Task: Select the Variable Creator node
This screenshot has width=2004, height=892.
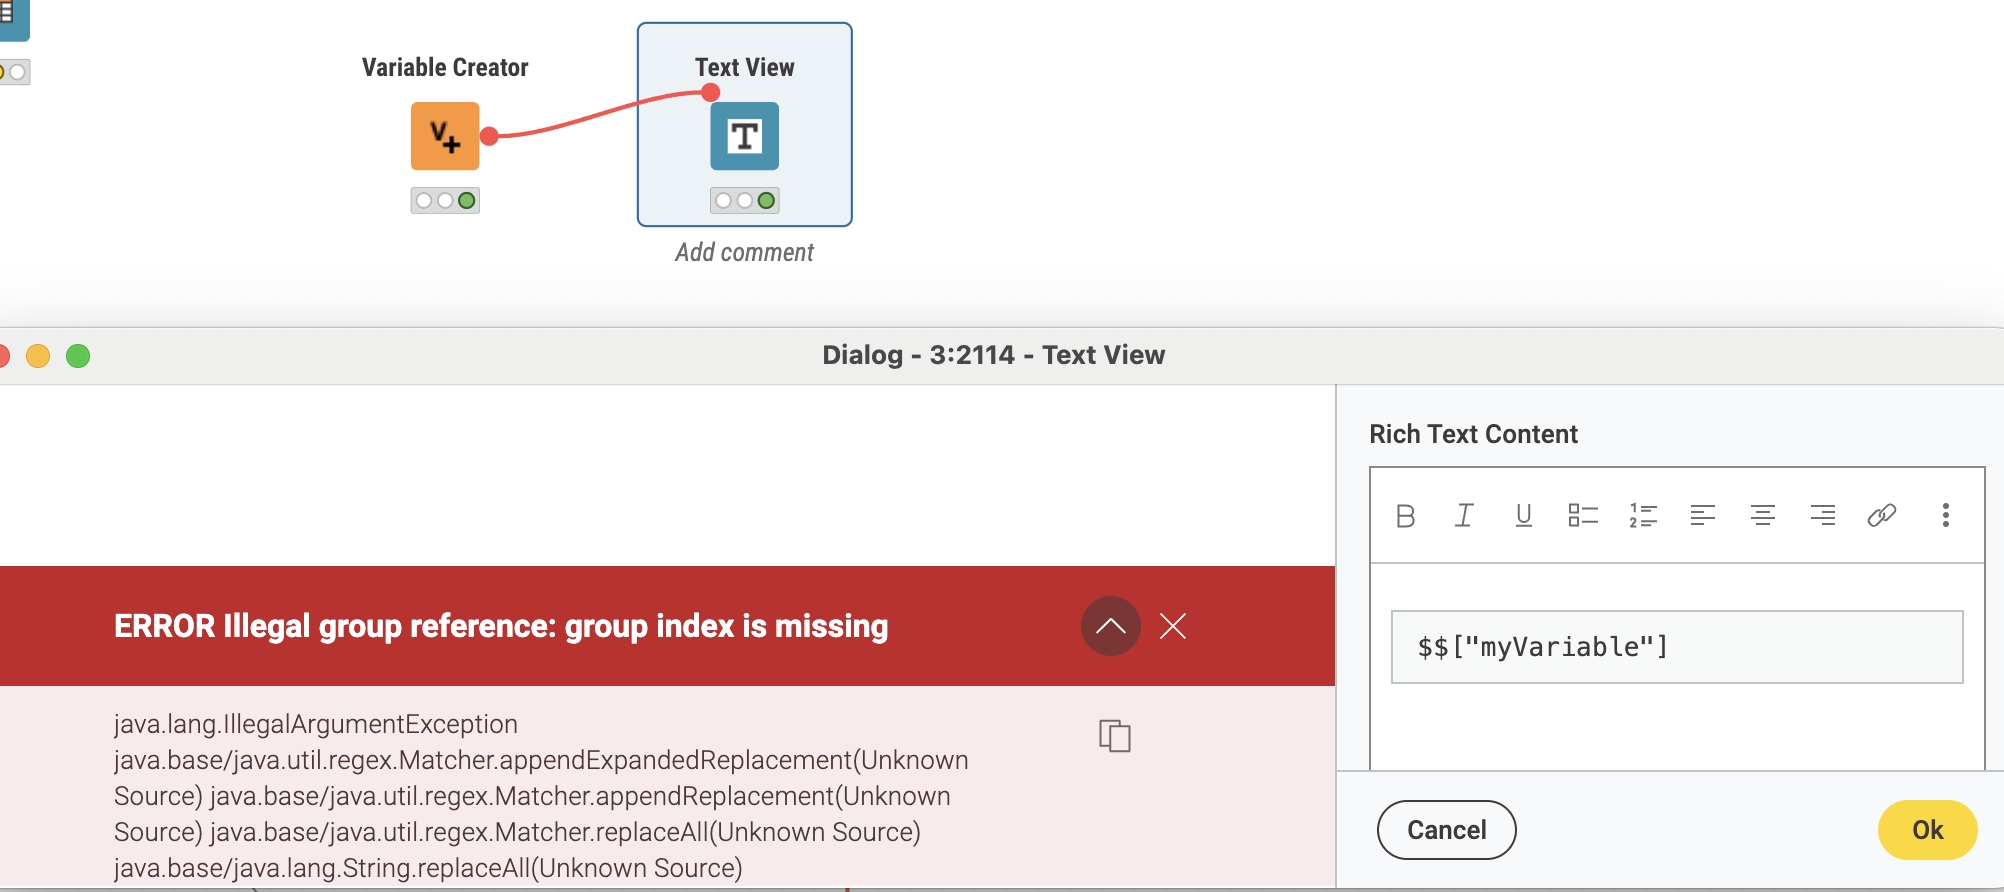Action: [445, 136]
